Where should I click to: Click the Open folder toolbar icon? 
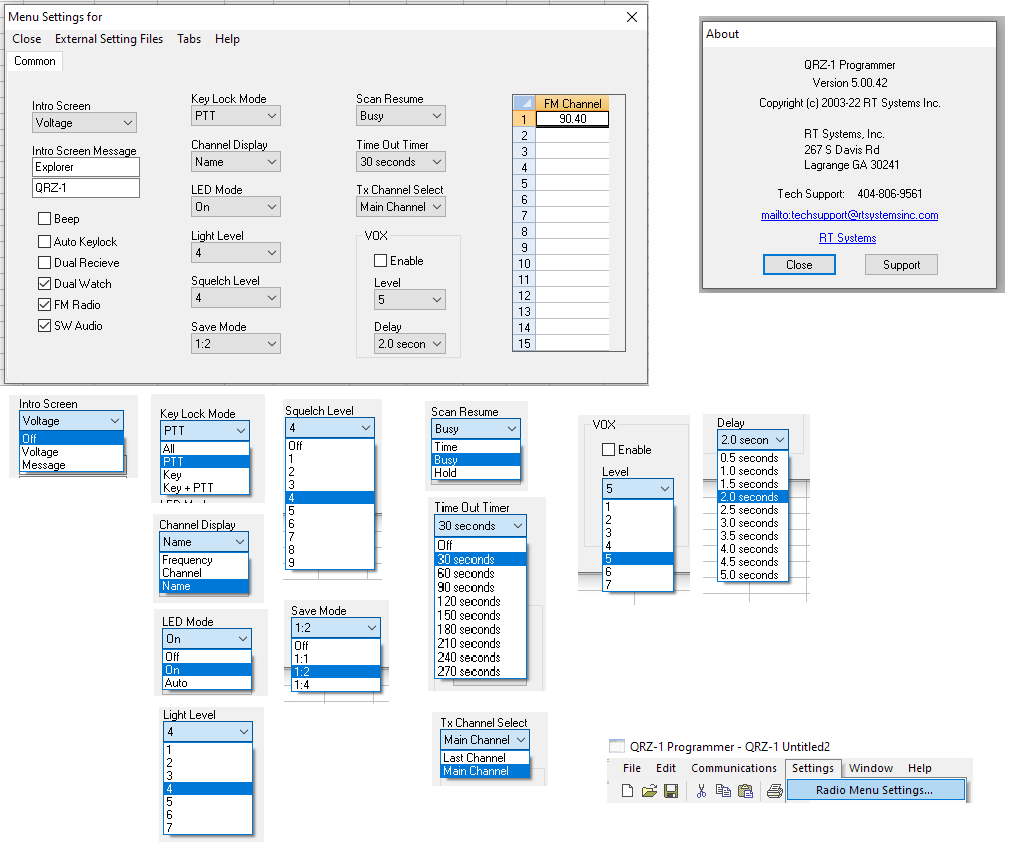pos(649,790)
